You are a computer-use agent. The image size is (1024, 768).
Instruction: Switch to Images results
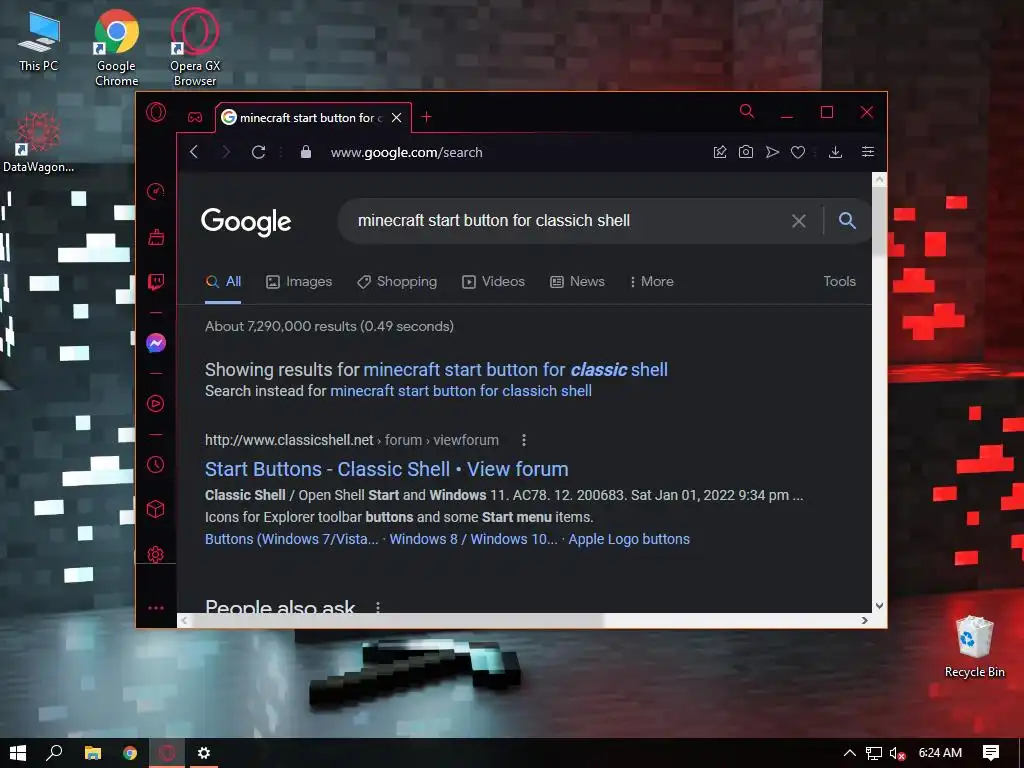[x=299, y=281]
